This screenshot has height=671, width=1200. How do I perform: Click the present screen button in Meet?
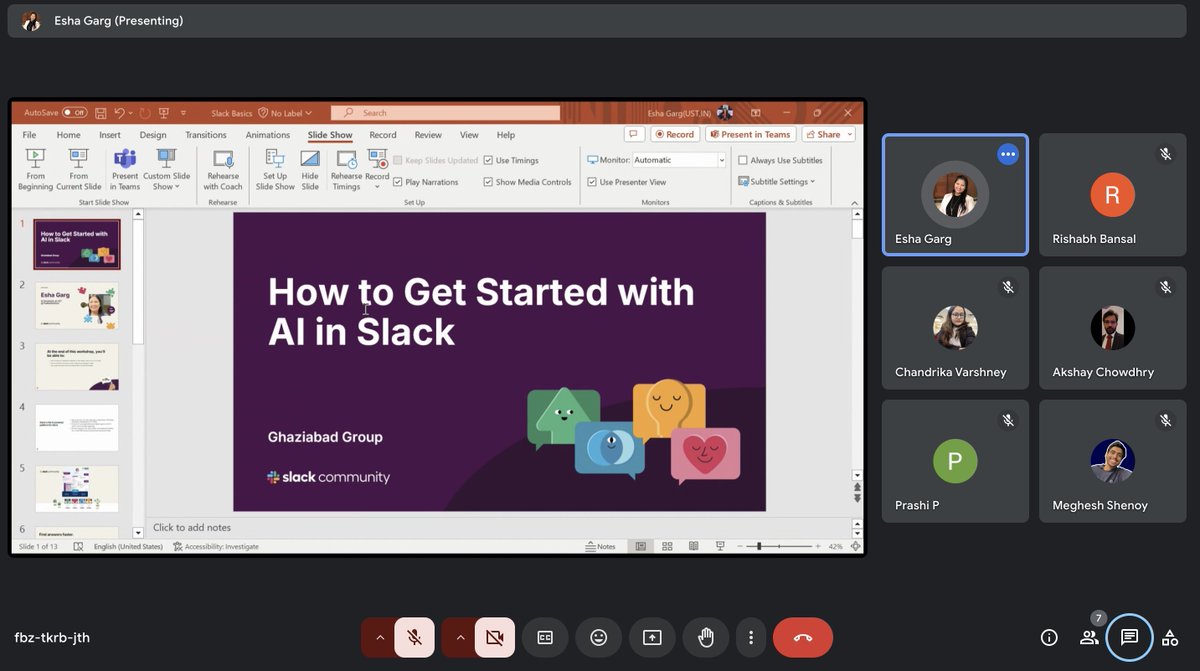coord(652,637)
